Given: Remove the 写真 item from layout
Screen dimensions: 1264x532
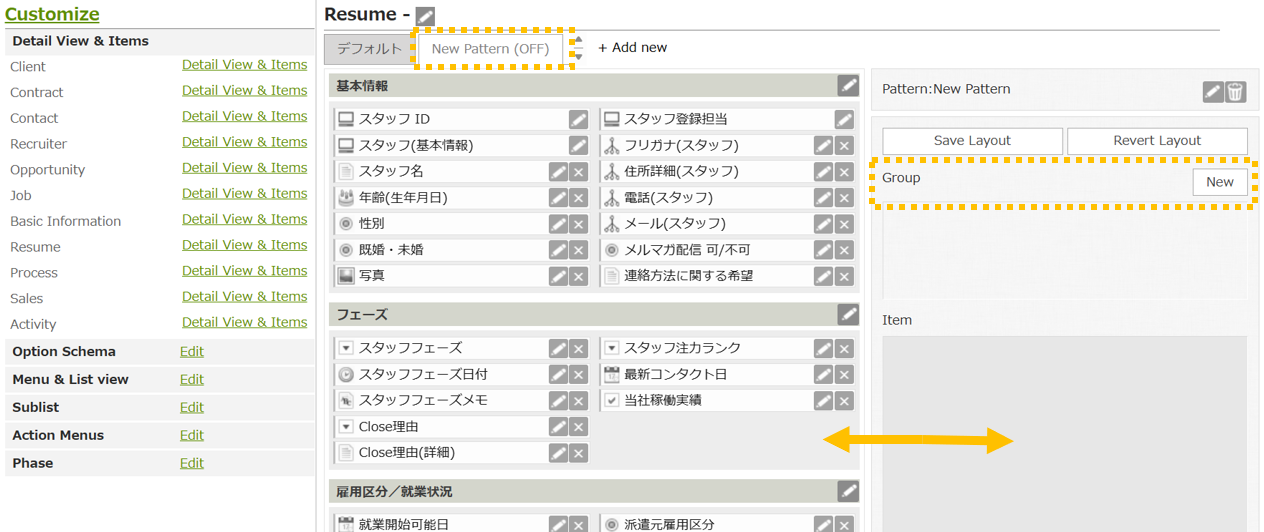Looking at the screenshot, I should click(x=578, y=276).
